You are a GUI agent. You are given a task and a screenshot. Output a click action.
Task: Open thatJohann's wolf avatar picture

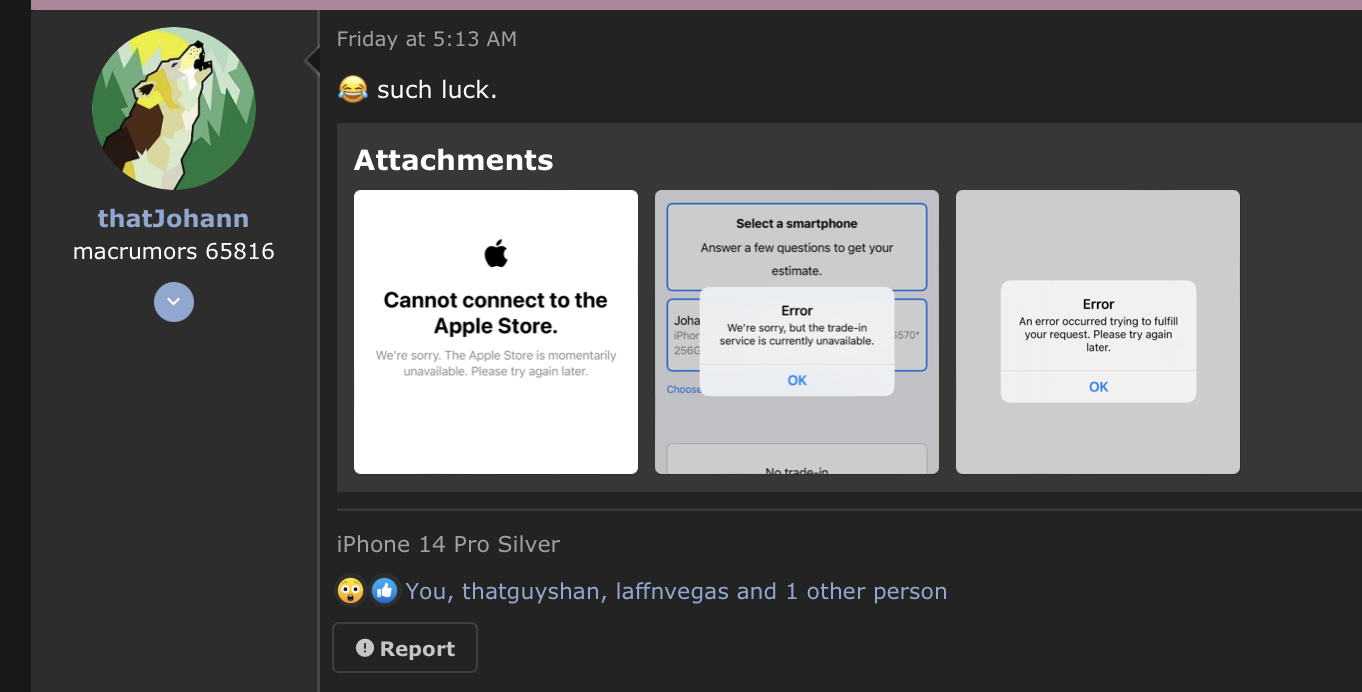pyautogui.click(x=174, y=109)
